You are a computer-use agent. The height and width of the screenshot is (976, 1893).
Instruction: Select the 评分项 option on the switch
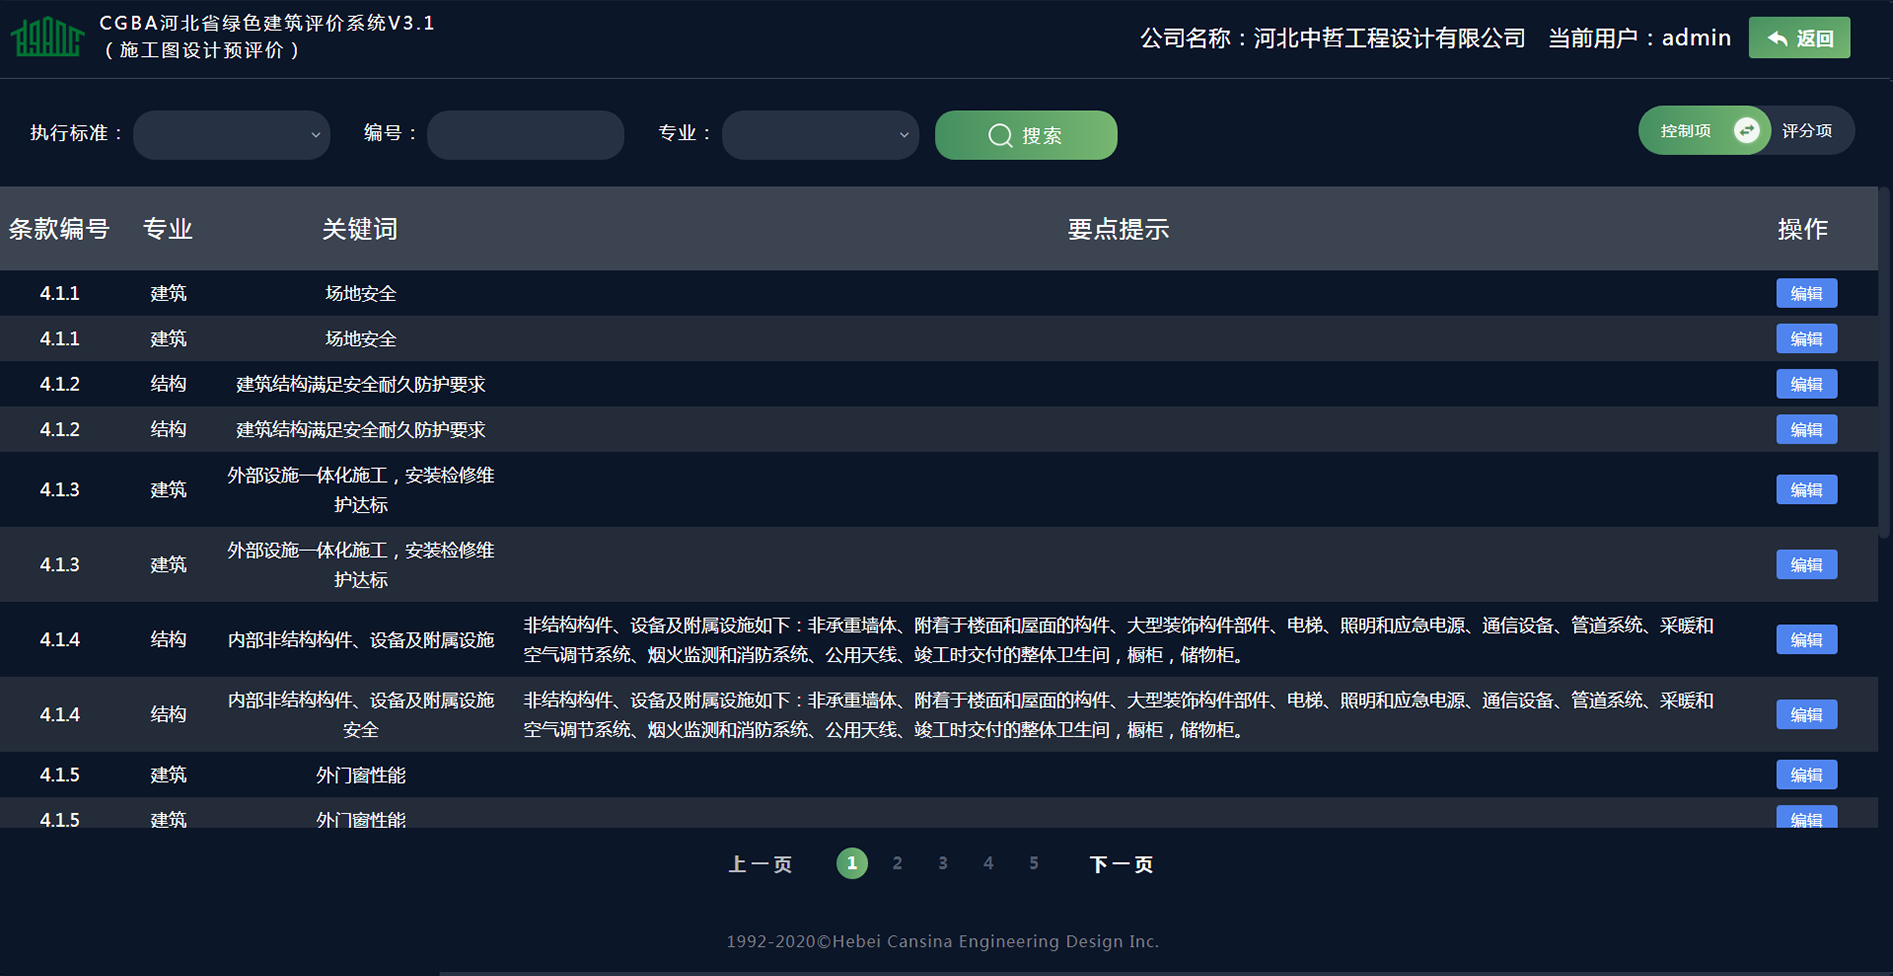pyautogui.click(x=1806, y=131)
